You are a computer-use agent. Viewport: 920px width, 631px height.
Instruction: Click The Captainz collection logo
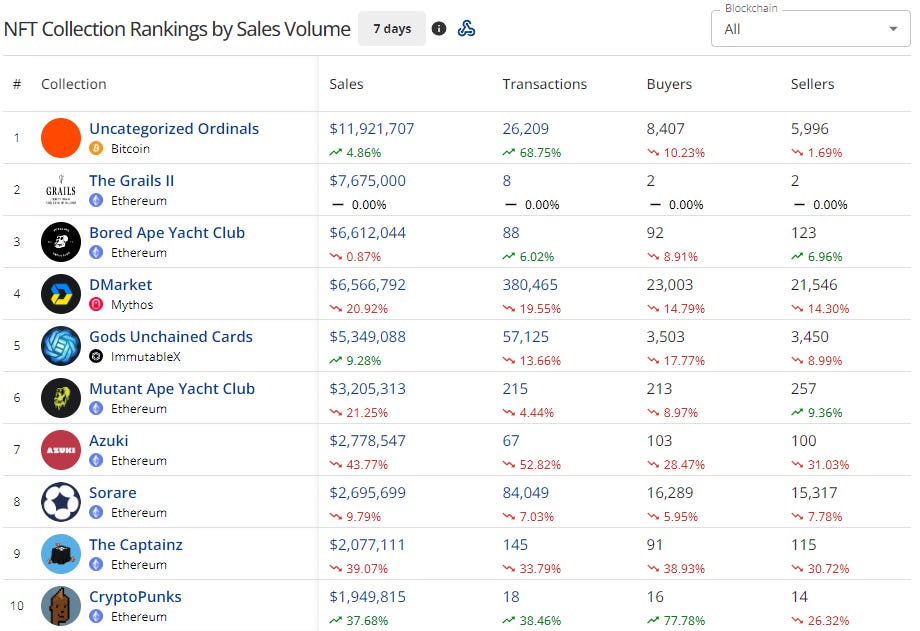(x=61, y=554)
